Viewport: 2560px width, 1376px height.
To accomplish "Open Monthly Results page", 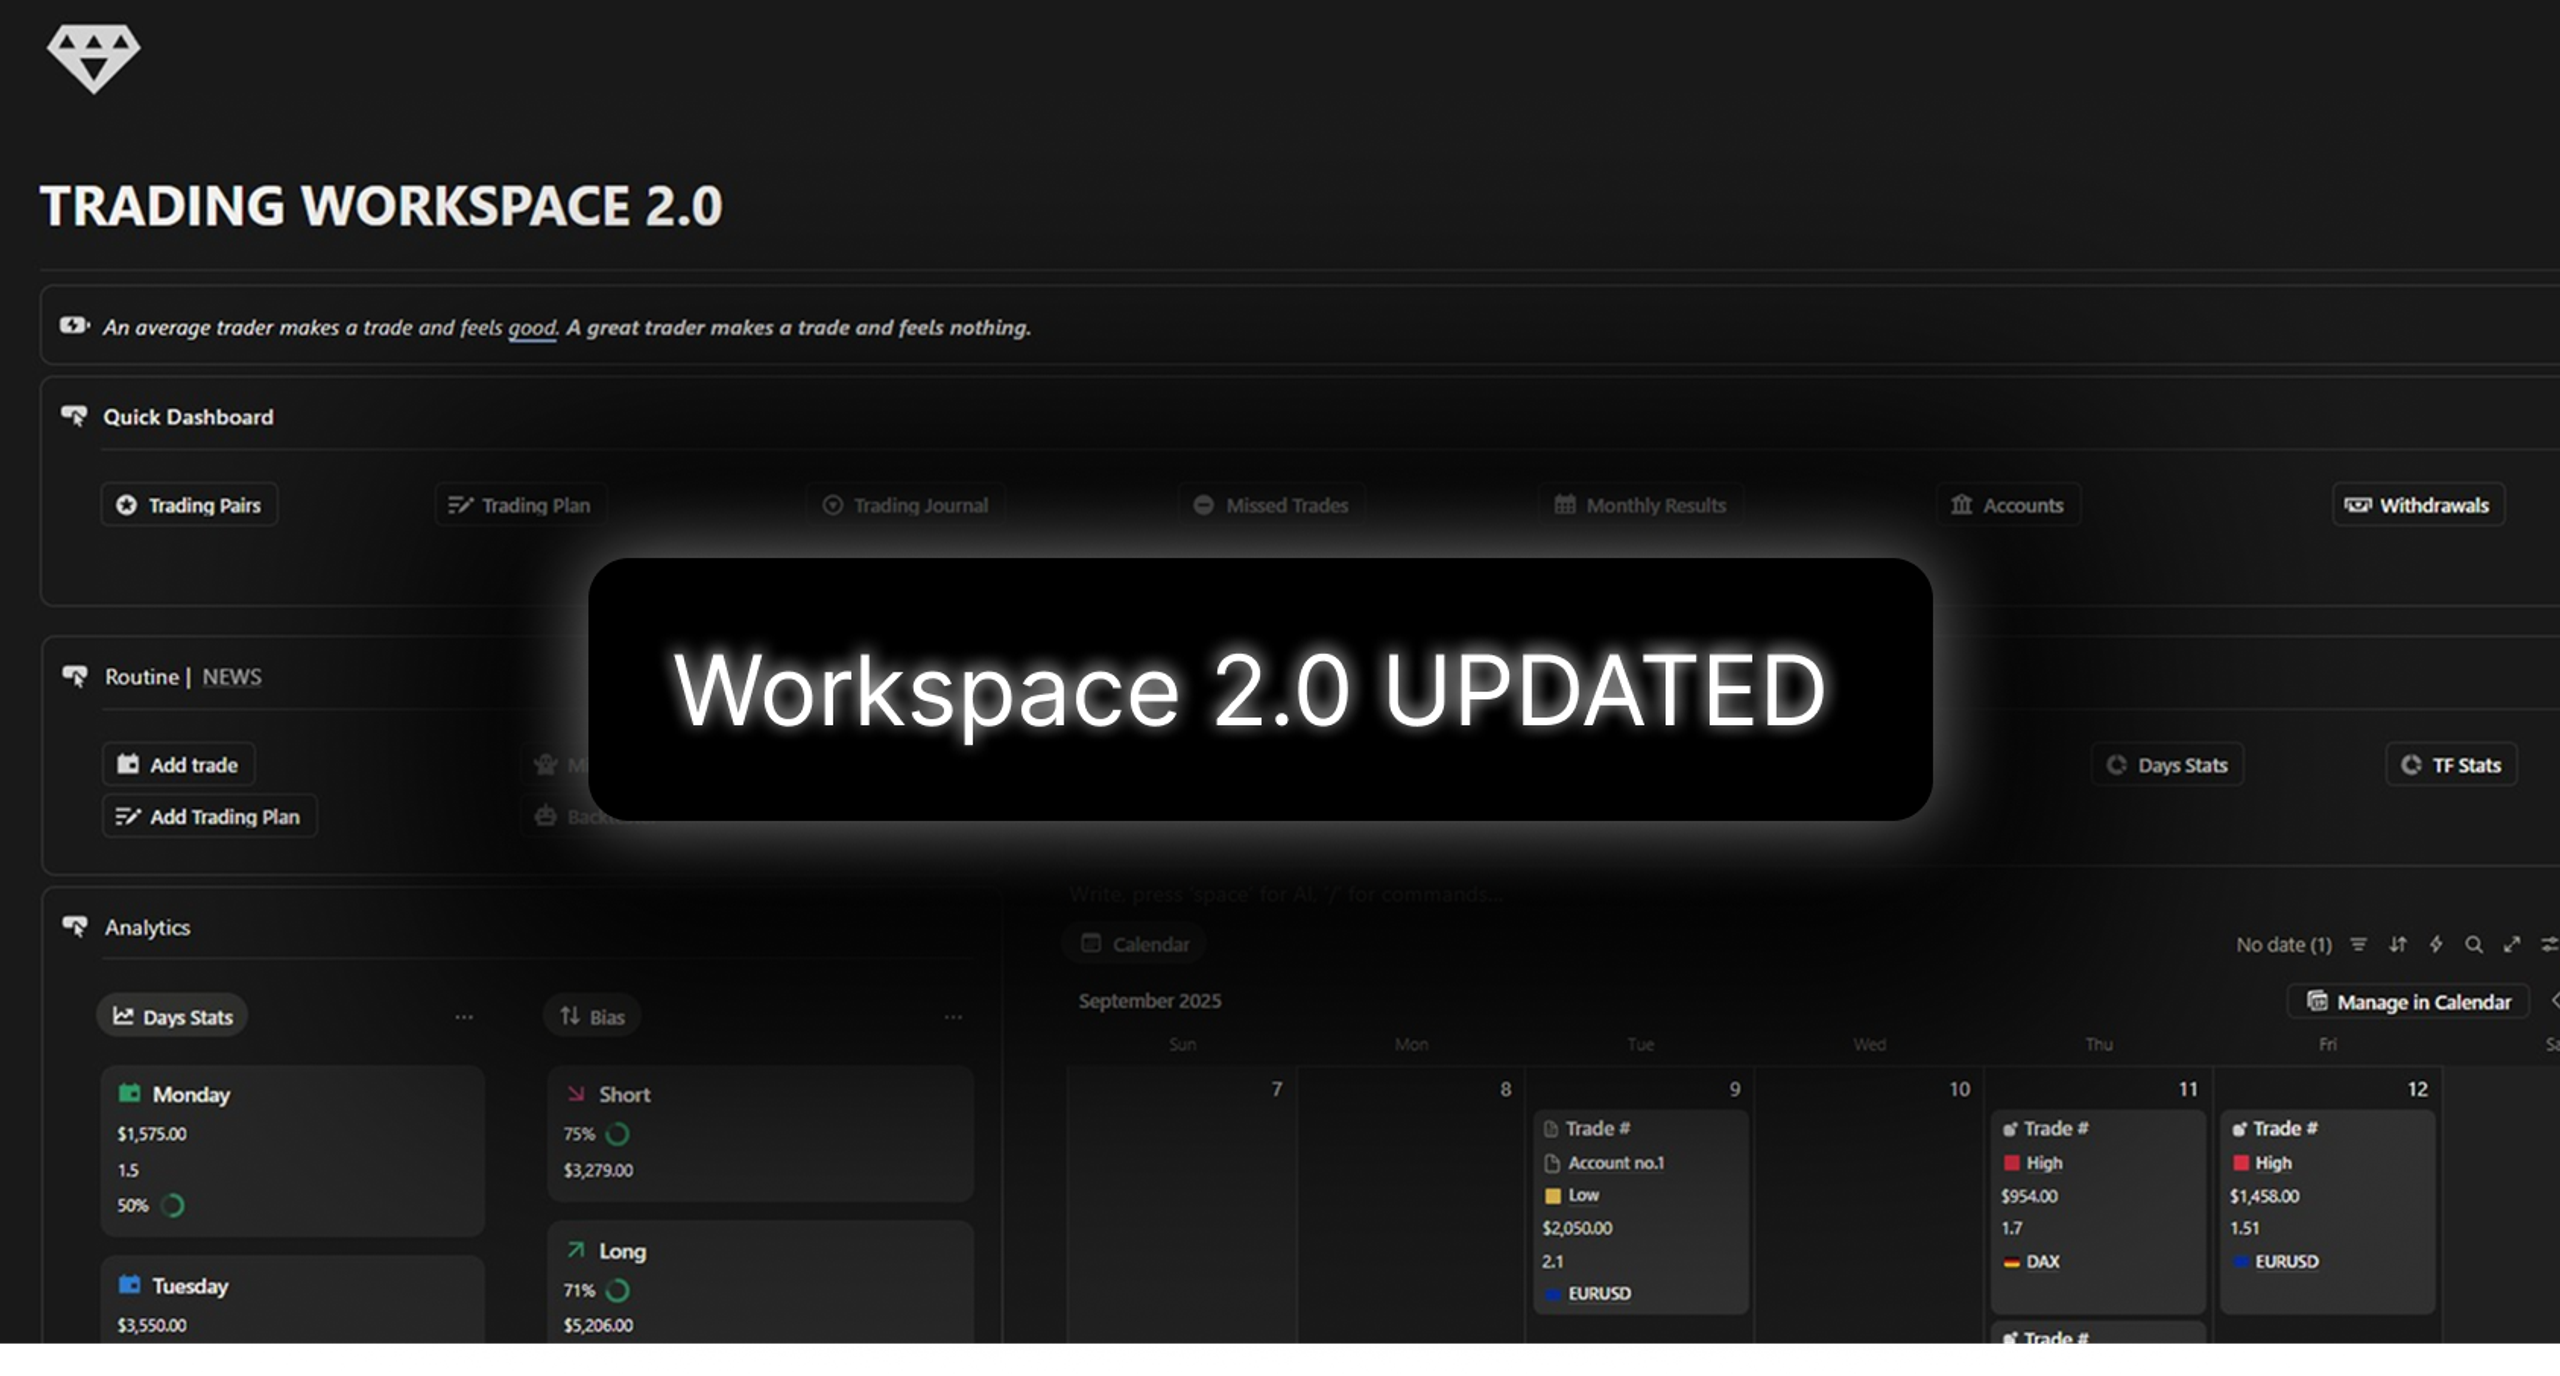I will [x=1640, y=505].
